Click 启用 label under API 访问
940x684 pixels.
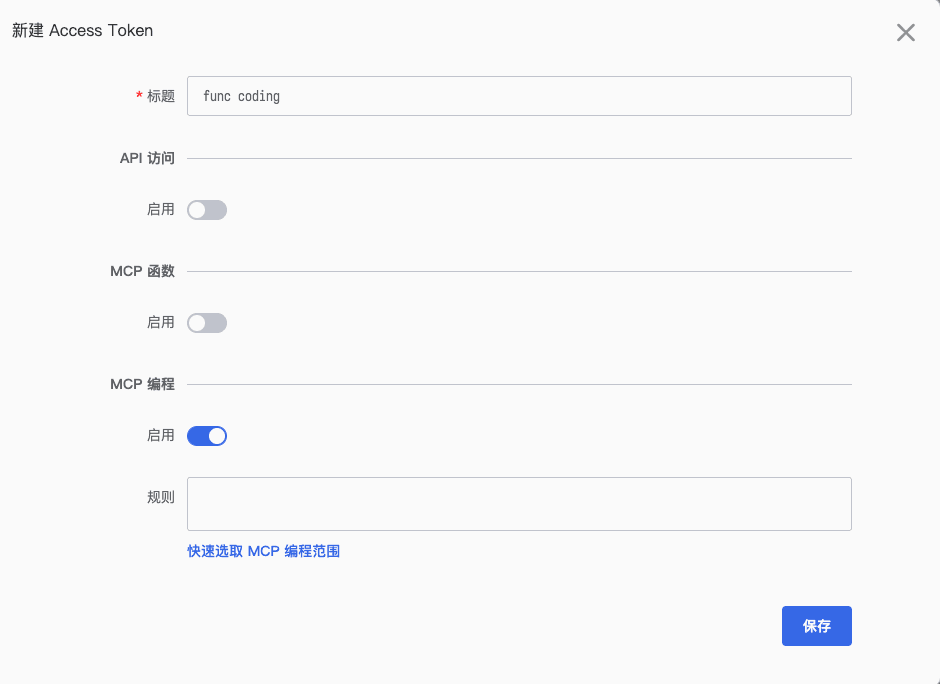click(x=161, y=209)
